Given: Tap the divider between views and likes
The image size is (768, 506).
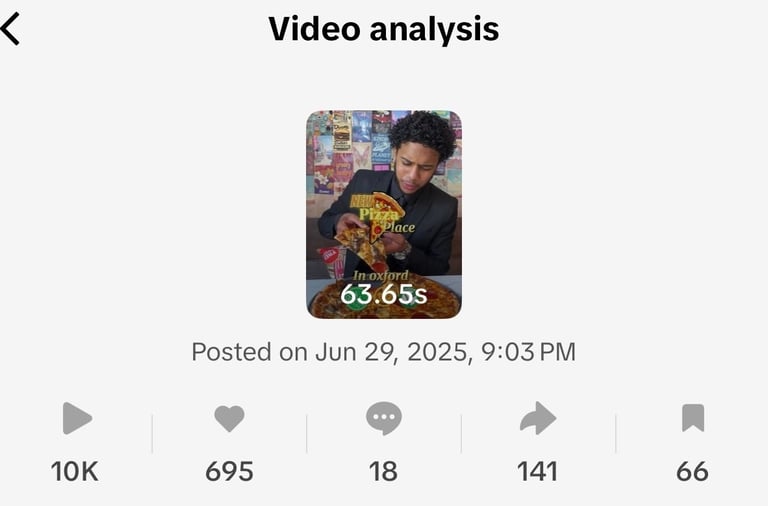Looking at the screenshot, I should coord(152,434).
